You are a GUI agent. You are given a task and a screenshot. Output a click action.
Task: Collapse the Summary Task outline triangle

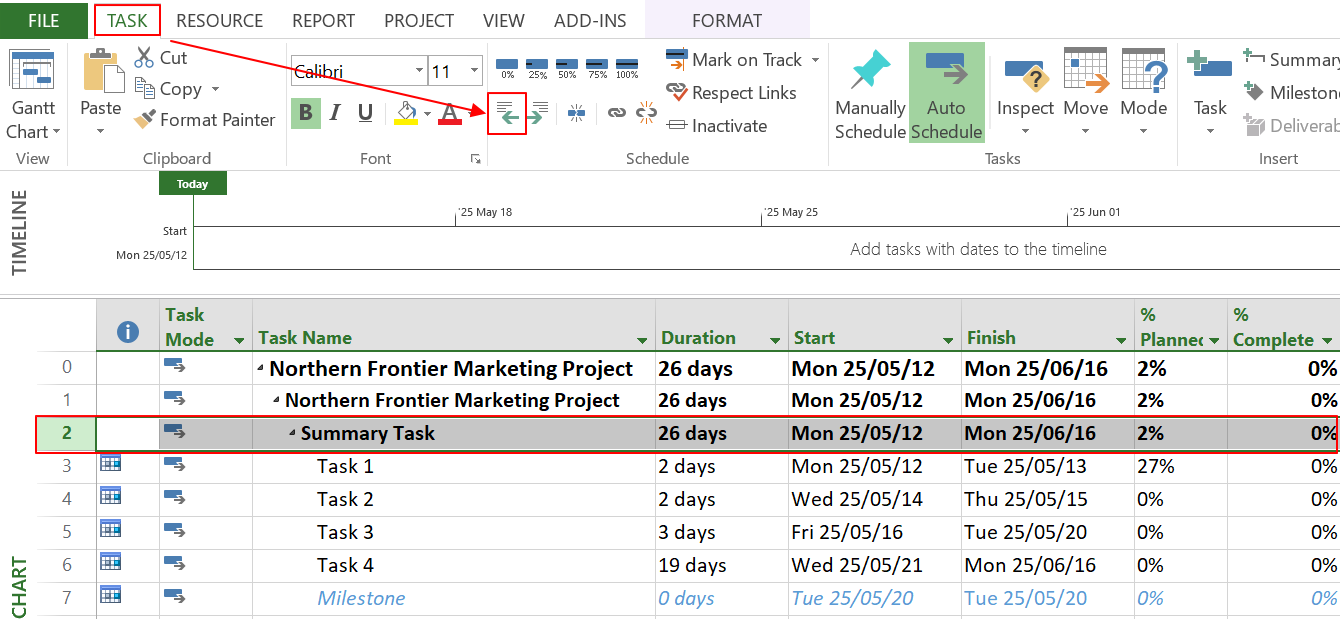coord(293,434)
